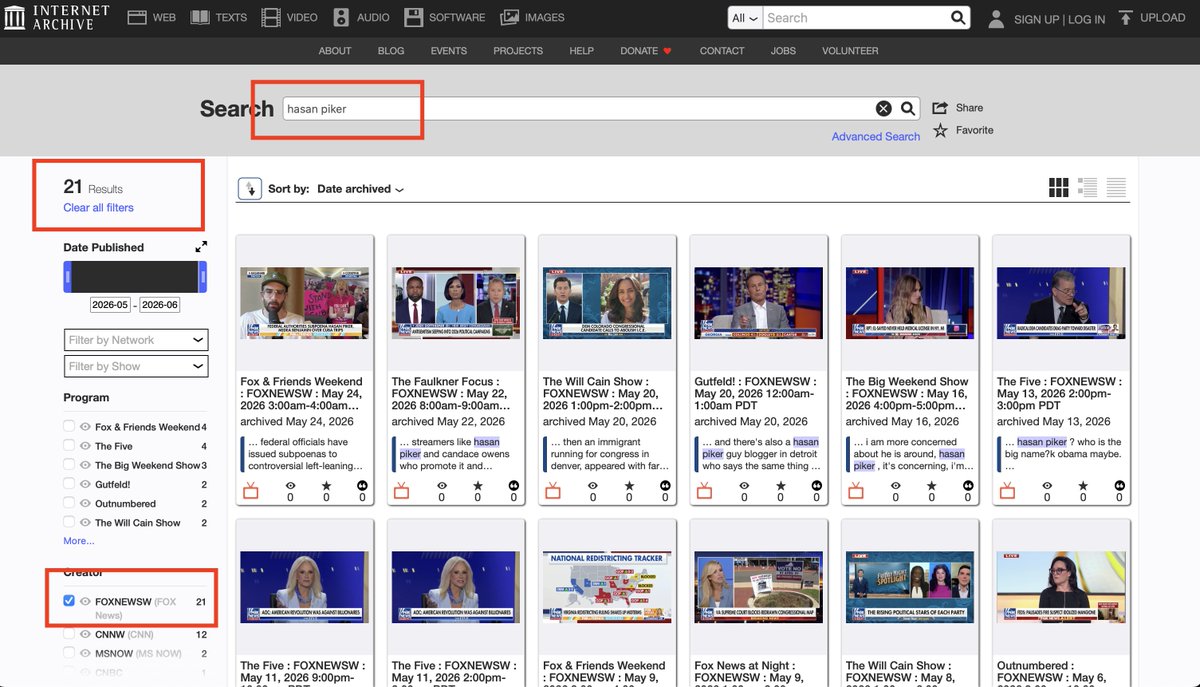Open Advanced Search link
Image resolution: width=1200 pixels, height=687 pixels.
(x=876, y=137)
